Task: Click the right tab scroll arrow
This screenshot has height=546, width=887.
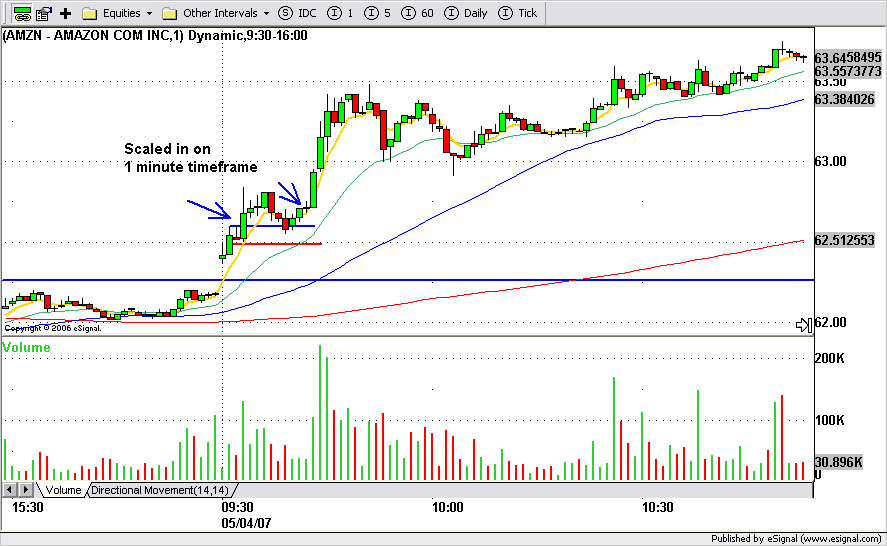Action: pos(25,489)
